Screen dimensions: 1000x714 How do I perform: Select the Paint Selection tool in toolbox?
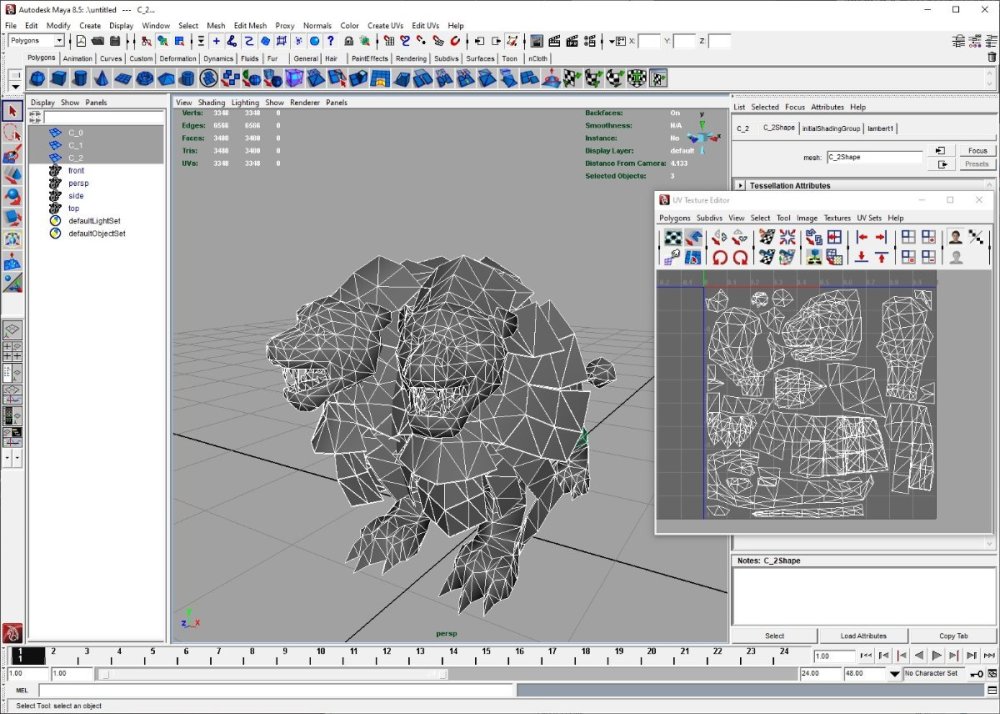pos(13,155)
